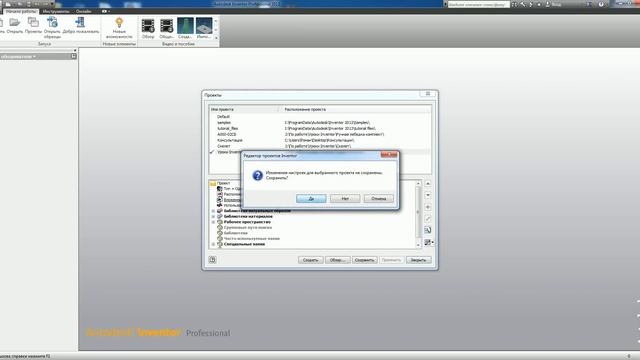Click the key/subscription icon in title bar
The image size is (640, 360).
click(523, 4)
